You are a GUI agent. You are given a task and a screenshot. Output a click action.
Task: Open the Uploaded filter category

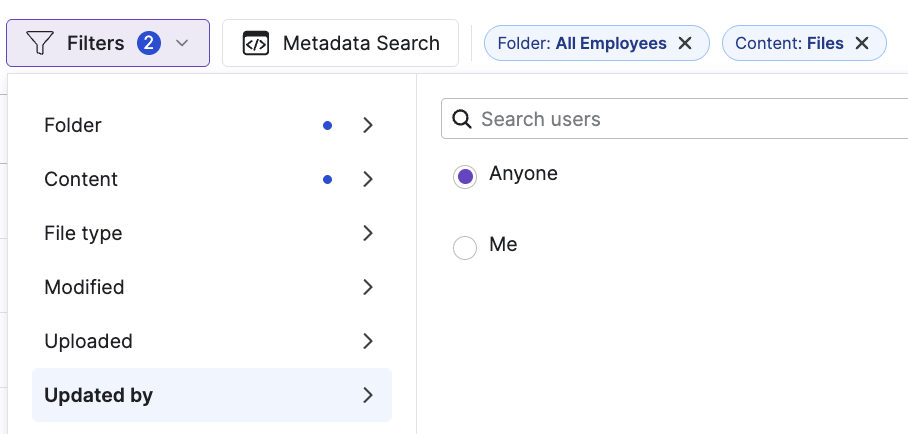[89, 342]
